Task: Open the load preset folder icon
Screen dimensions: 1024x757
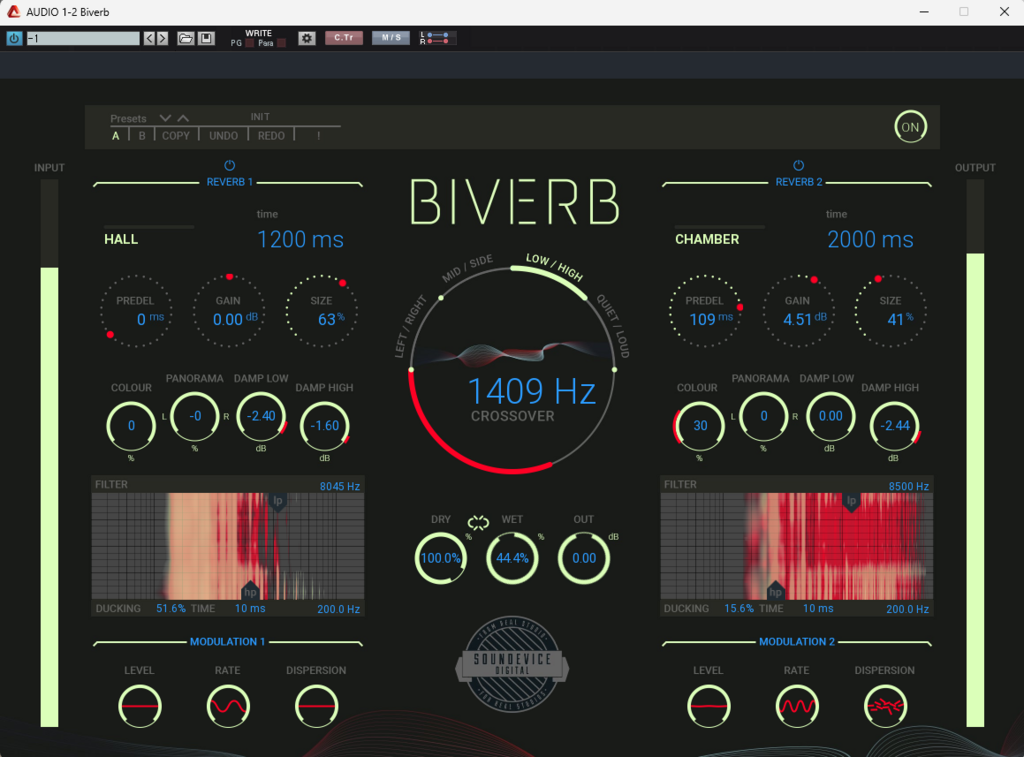Action: click(x=185, y=39)
